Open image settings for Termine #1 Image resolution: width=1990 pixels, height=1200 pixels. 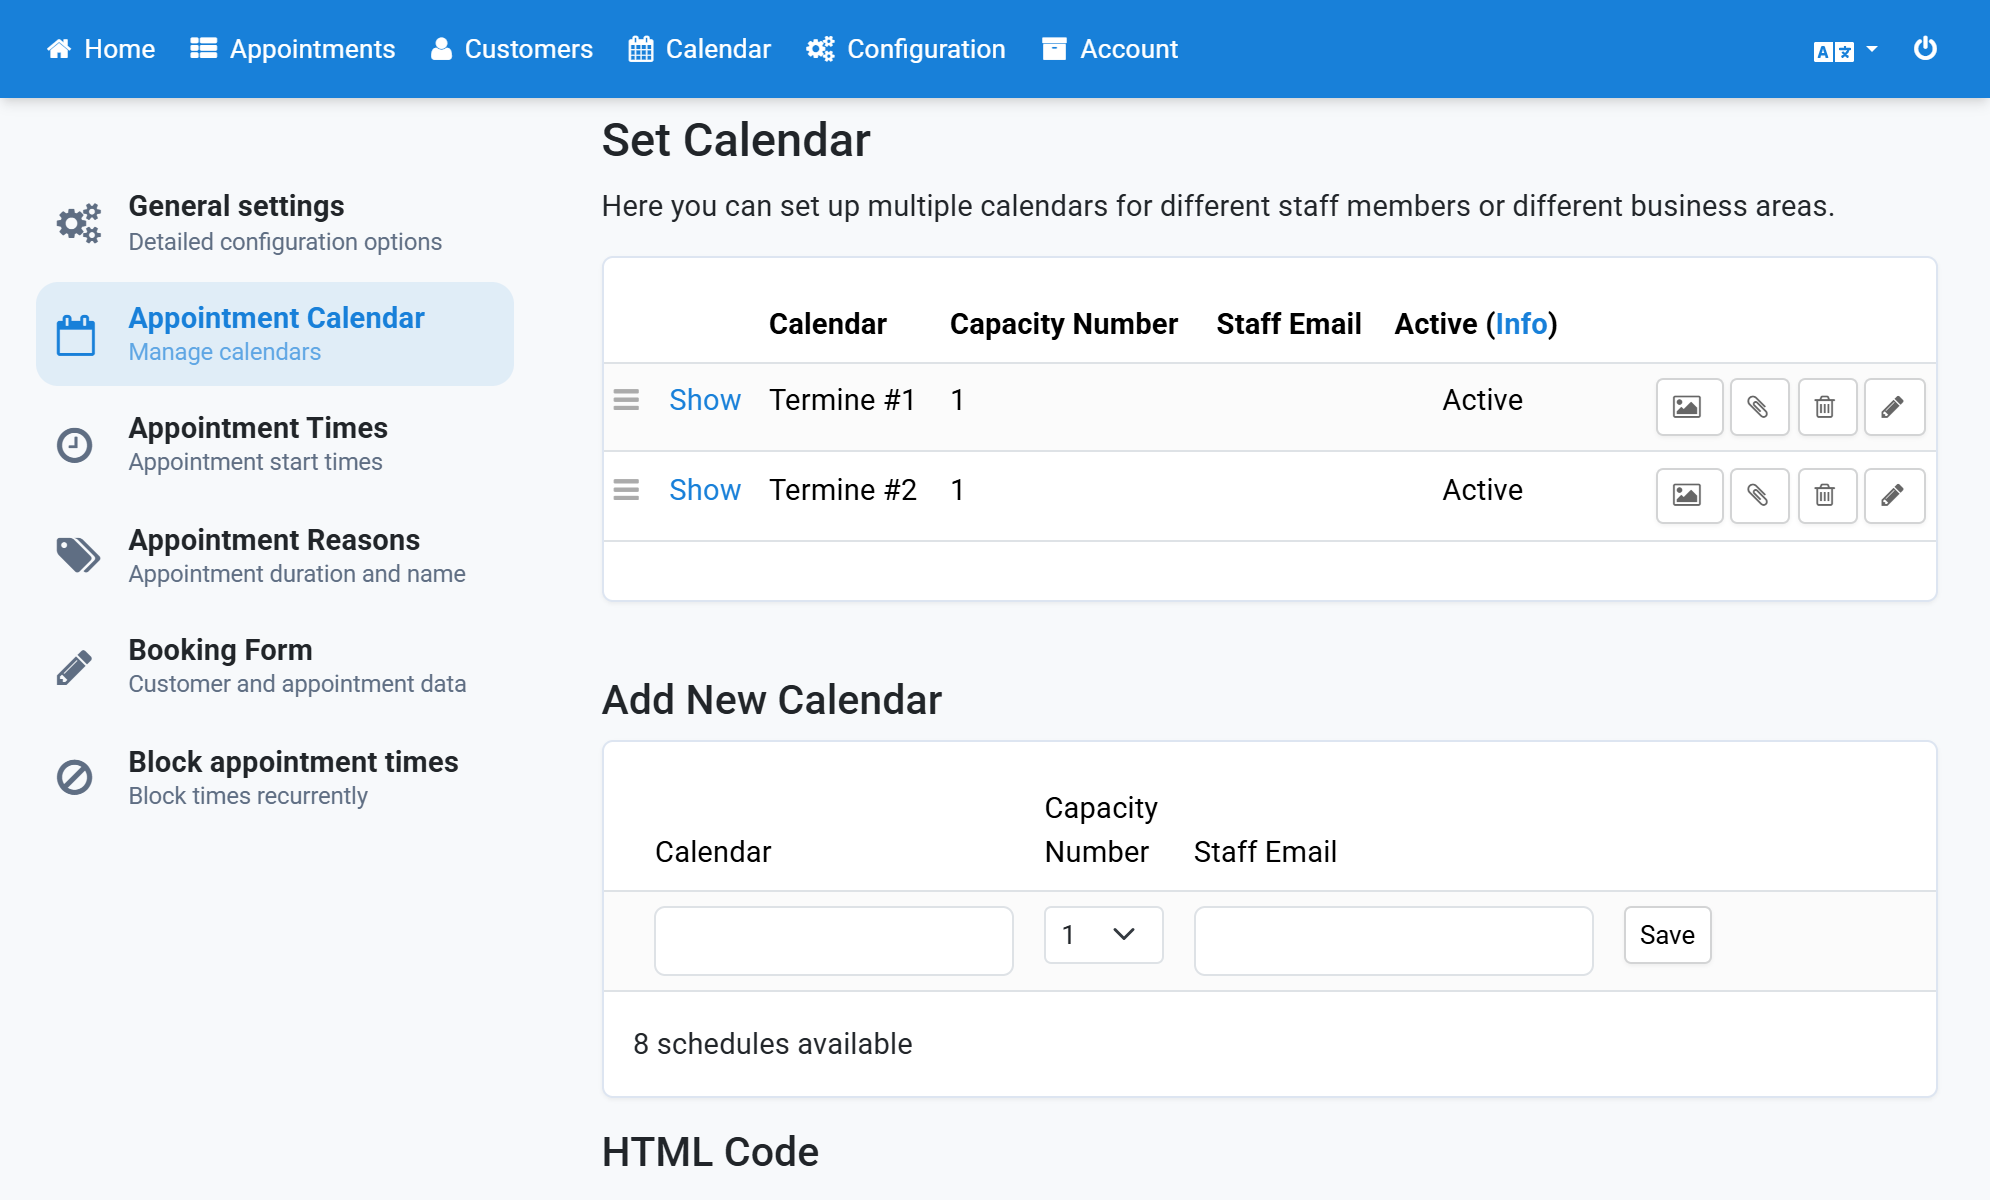point(1689,407)
